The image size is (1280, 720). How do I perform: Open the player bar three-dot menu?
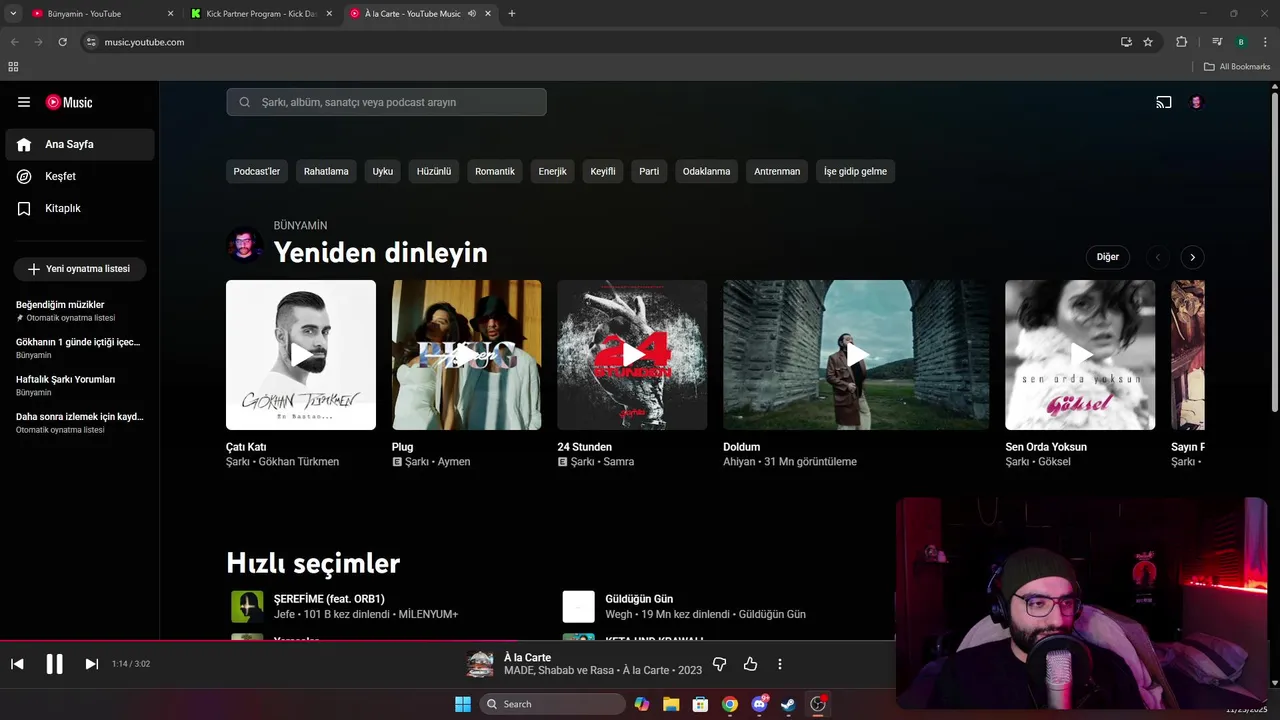point(780,664)
